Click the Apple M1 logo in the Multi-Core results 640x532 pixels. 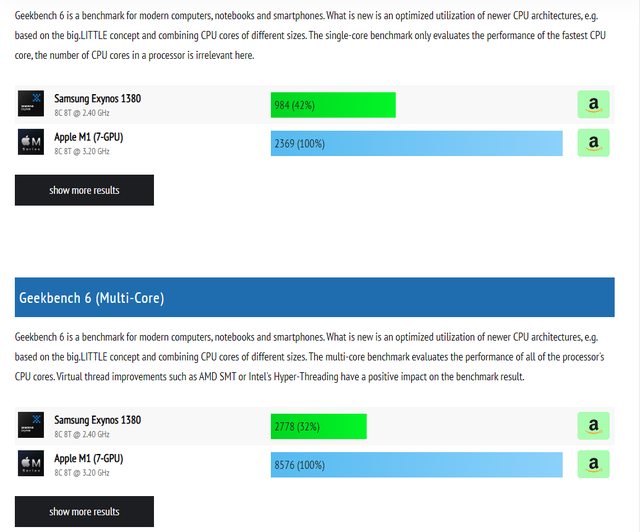coord(31,464)
